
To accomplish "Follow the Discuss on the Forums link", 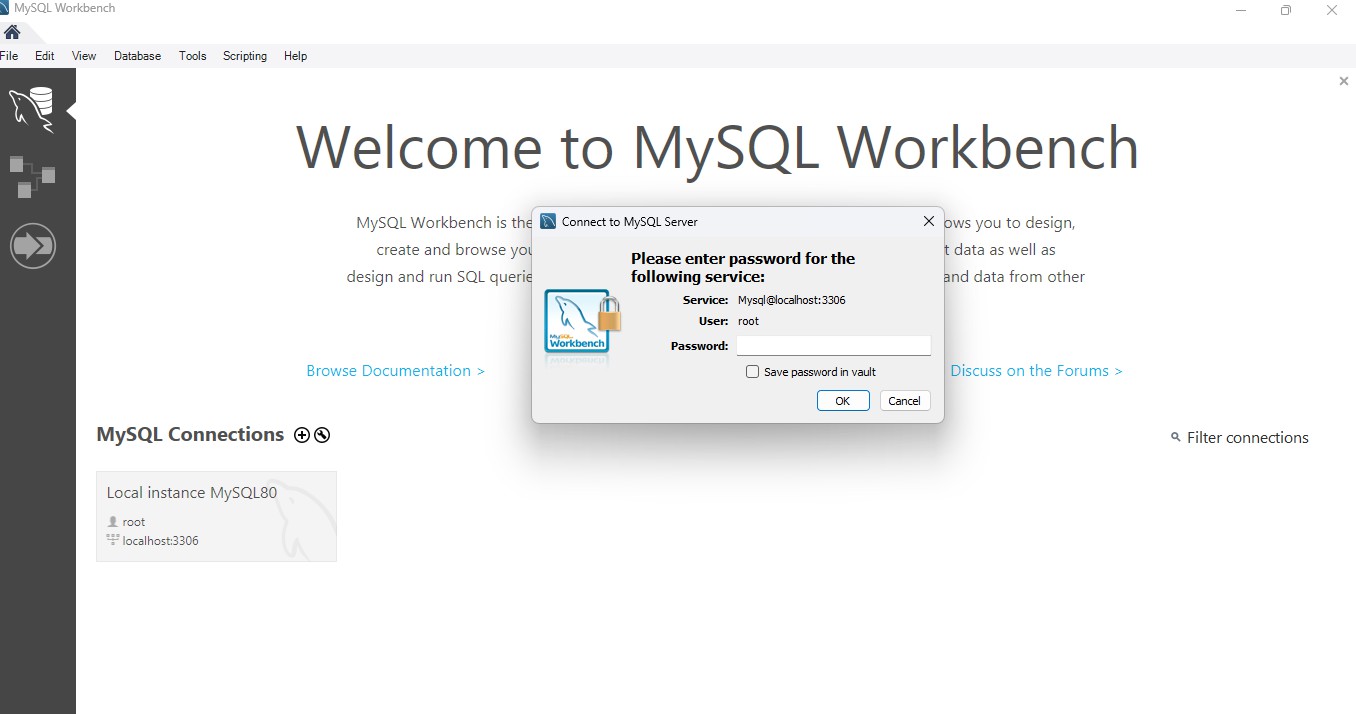I will 1036,371.
